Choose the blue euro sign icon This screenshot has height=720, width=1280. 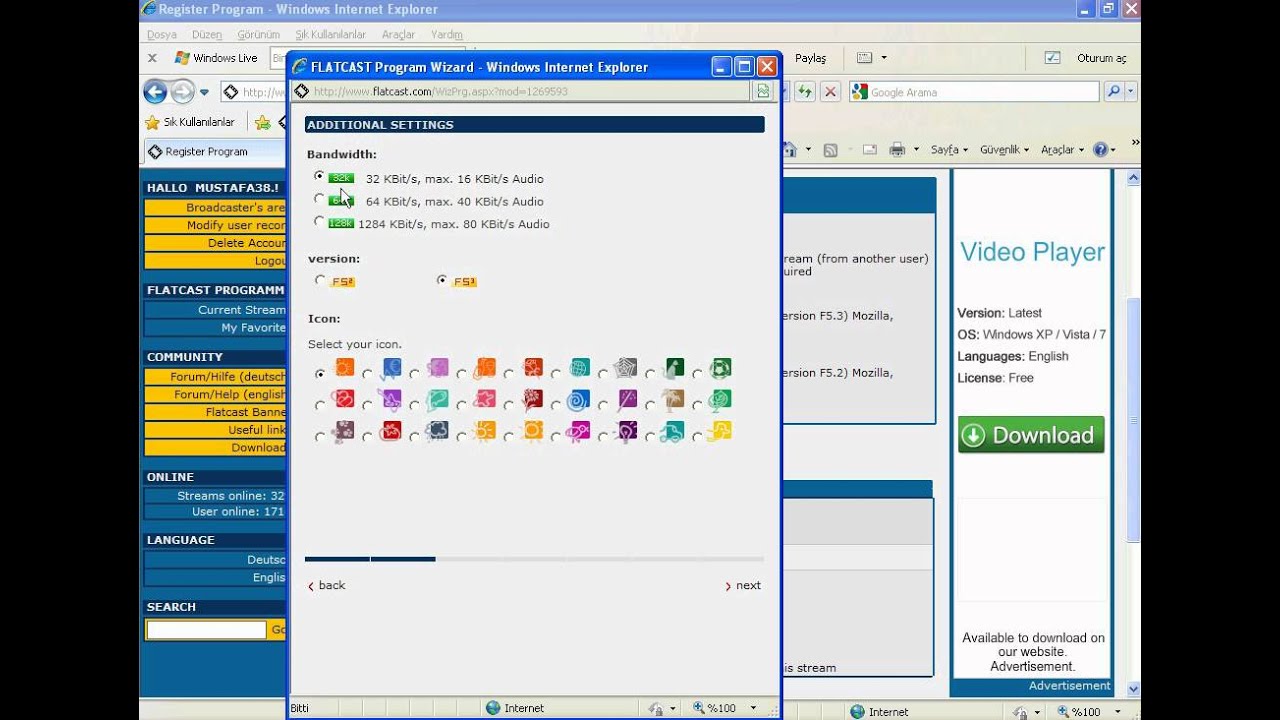point(391,368)
